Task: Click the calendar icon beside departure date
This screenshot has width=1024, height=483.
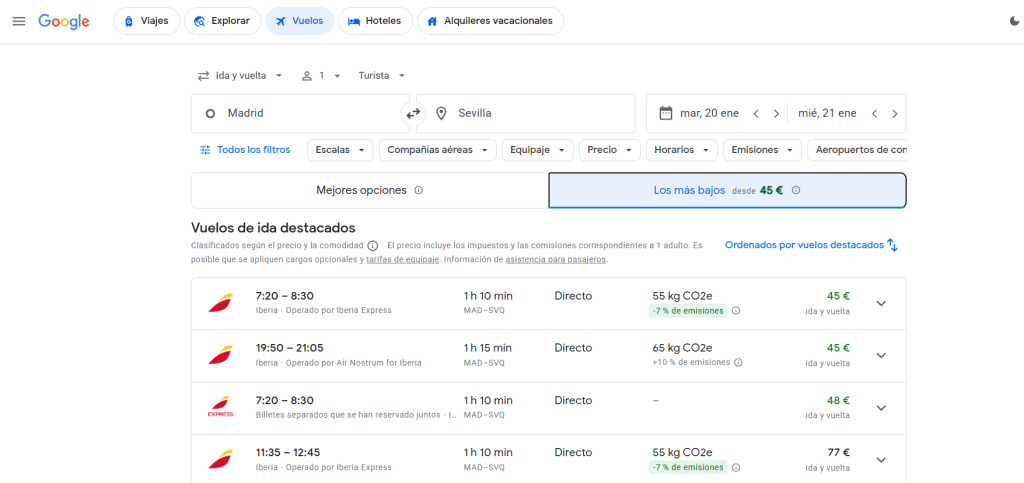Action: pyautogui.click(x=665, y=113)
